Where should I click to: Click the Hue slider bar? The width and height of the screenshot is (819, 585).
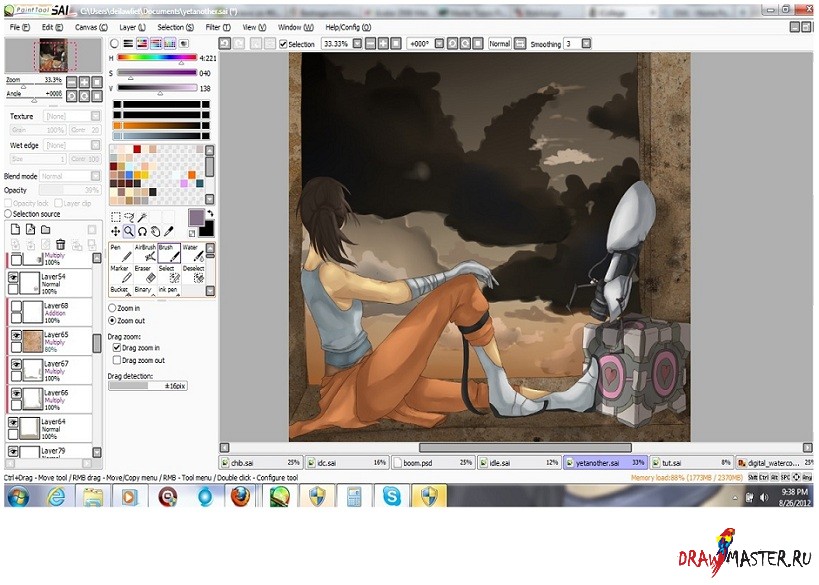click(x=157, y=57)
